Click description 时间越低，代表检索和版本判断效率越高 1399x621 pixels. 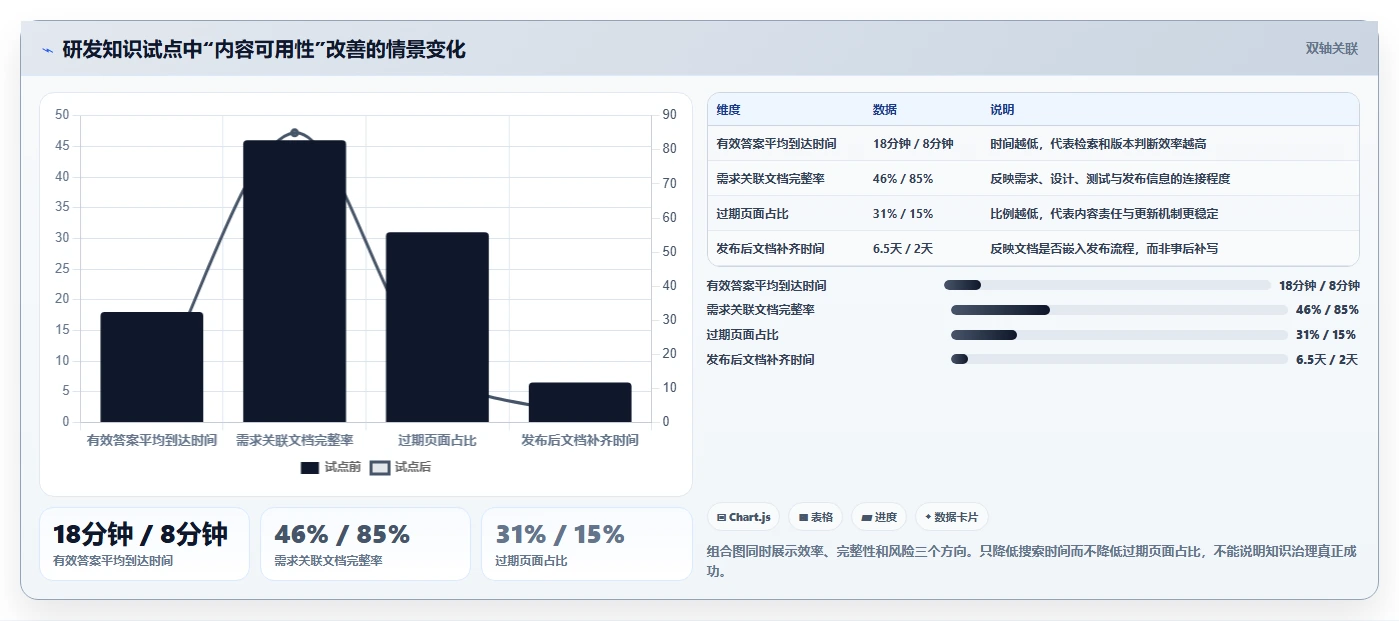point(1098,144)
